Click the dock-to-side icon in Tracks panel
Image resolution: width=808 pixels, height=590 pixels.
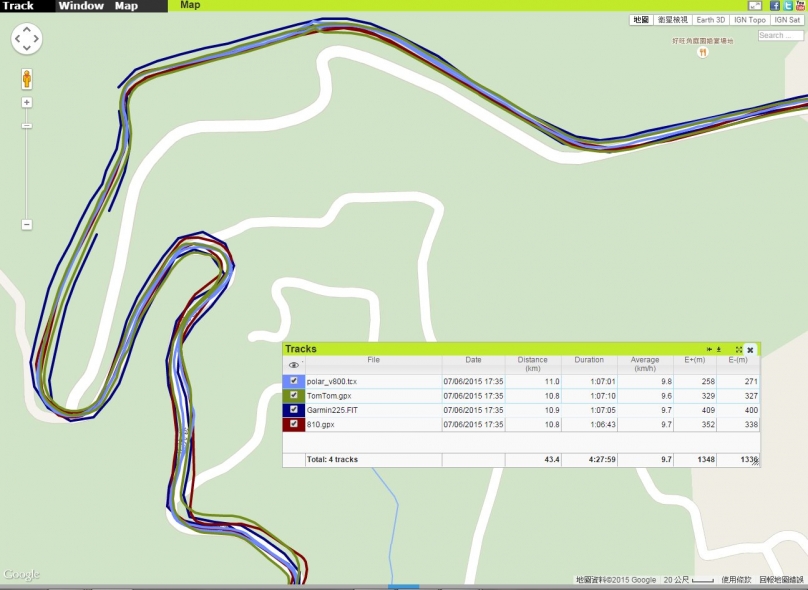709,350
